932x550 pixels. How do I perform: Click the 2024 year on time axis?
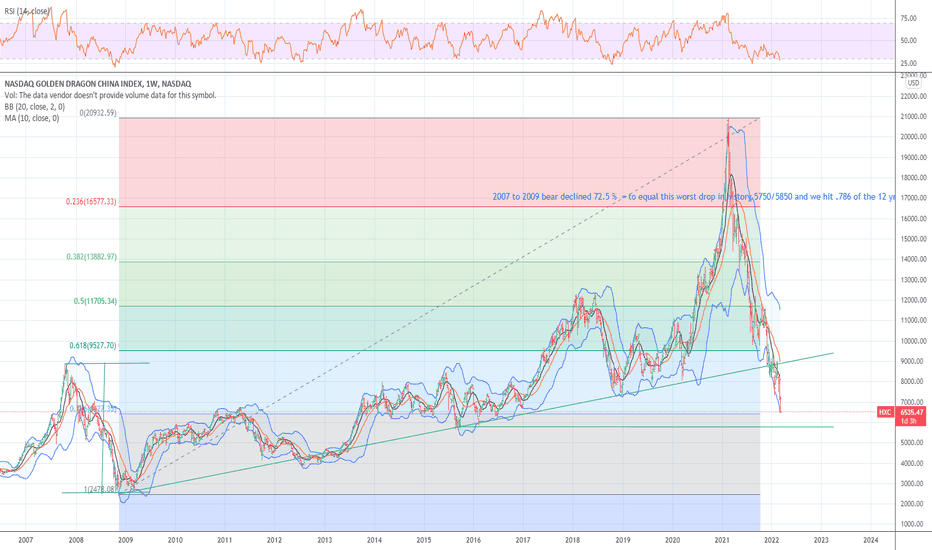[x=871, y=540]
